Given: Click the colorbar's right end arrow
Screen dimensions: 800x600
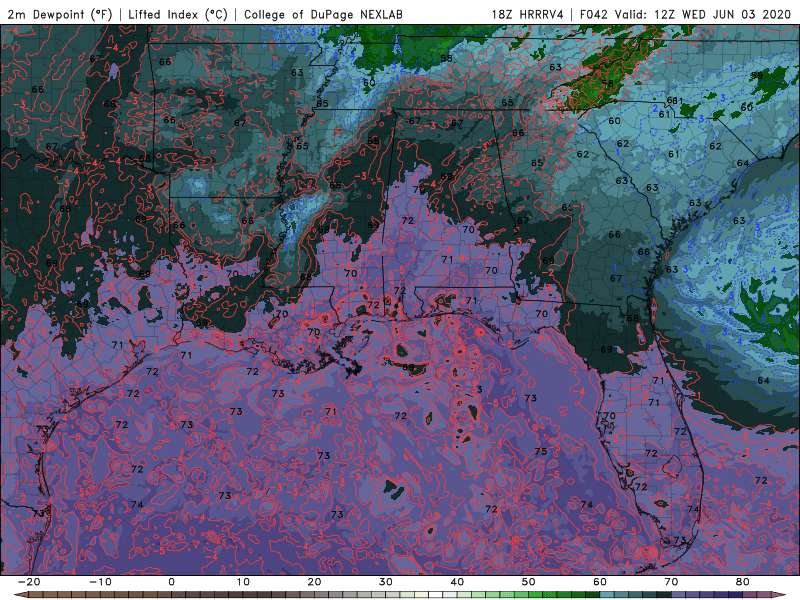Looking at the screenshot, I should pos(780,595).
